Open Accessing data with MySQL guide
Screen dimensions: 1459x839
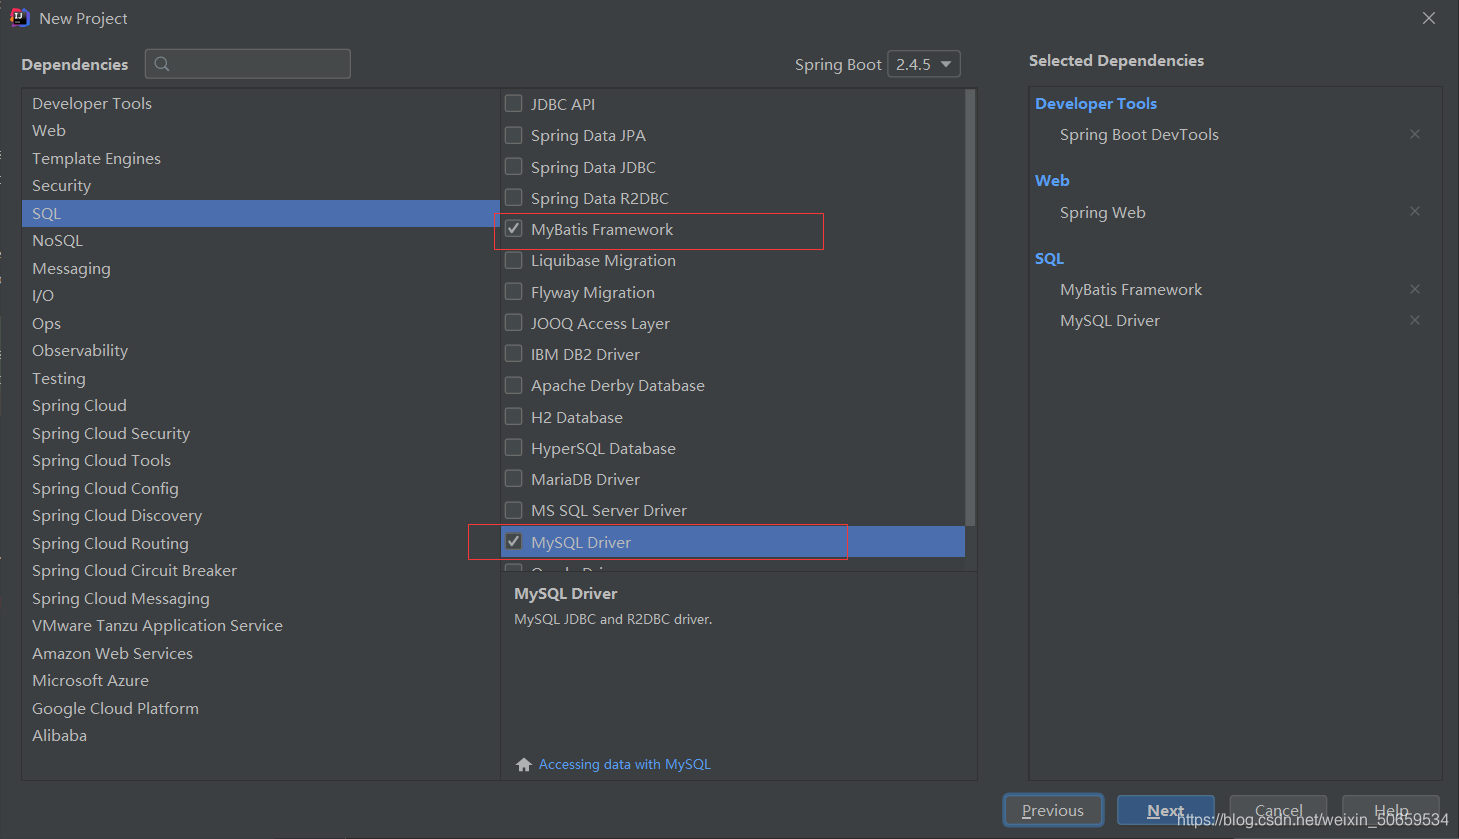(625, 764)
